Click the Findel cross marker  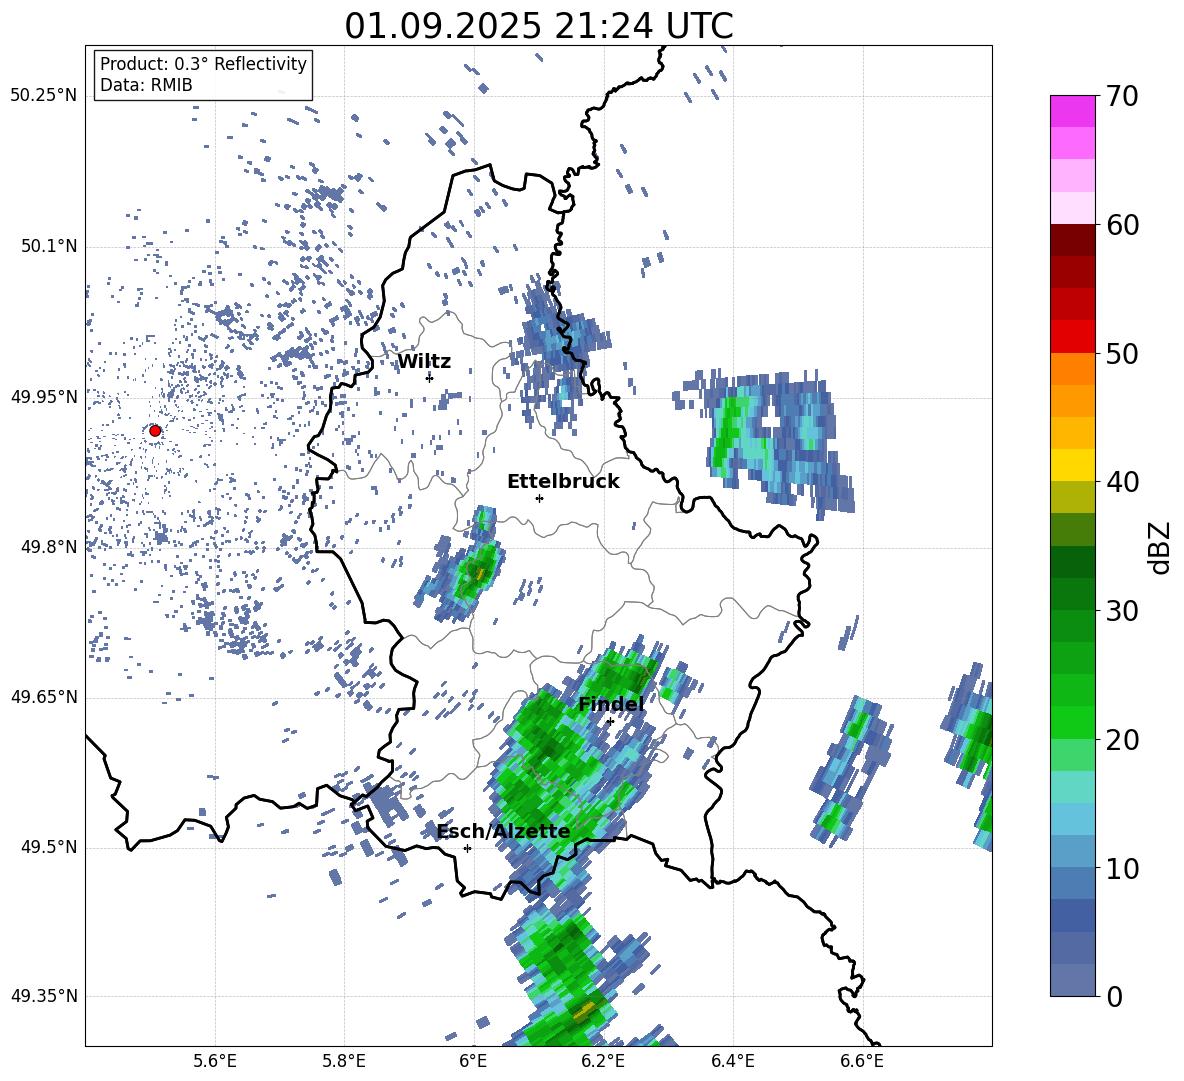[610, 722]
